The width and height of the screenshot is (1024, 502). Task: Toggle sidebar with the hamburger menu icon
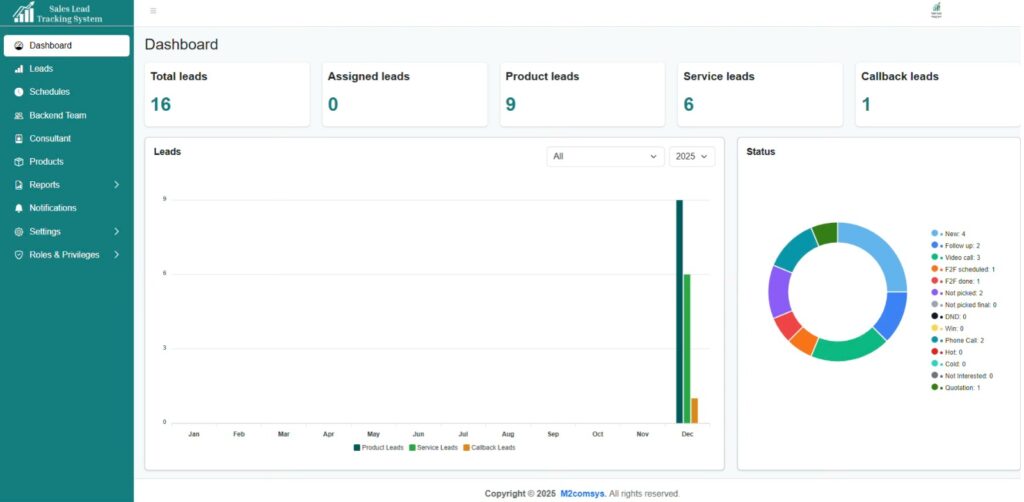pos(153,11)
